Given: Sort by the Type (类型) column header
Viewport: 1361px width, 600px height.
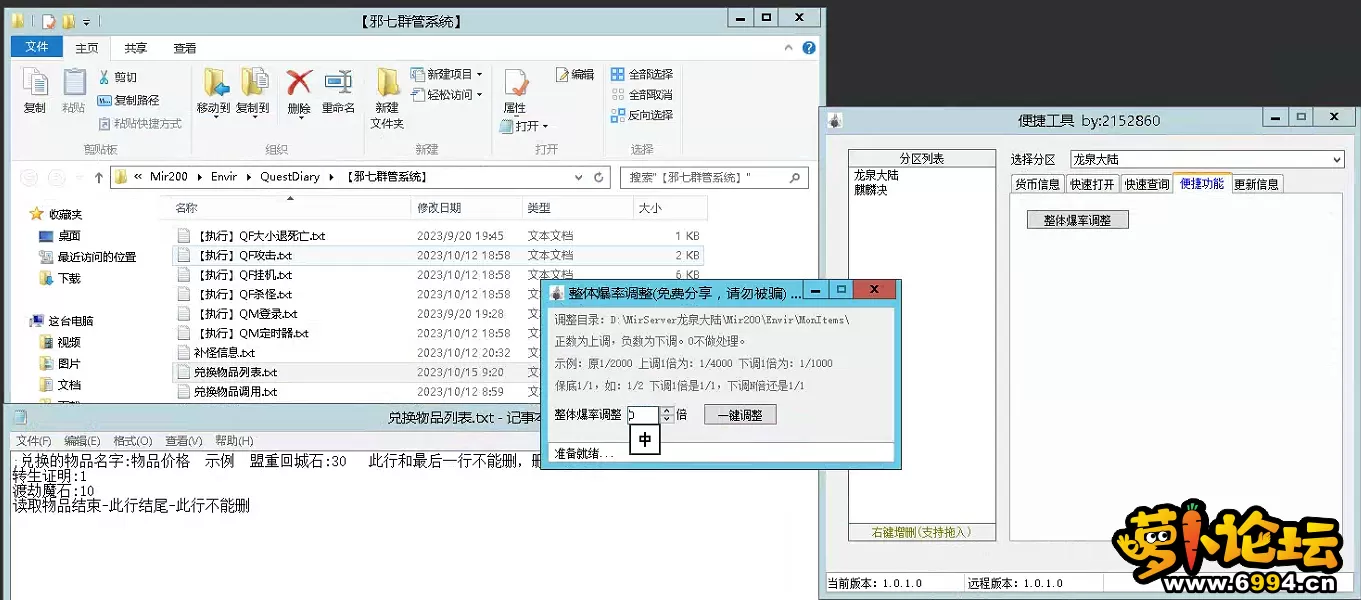Looking at the screenshot, I should click(x=577, y=208).
